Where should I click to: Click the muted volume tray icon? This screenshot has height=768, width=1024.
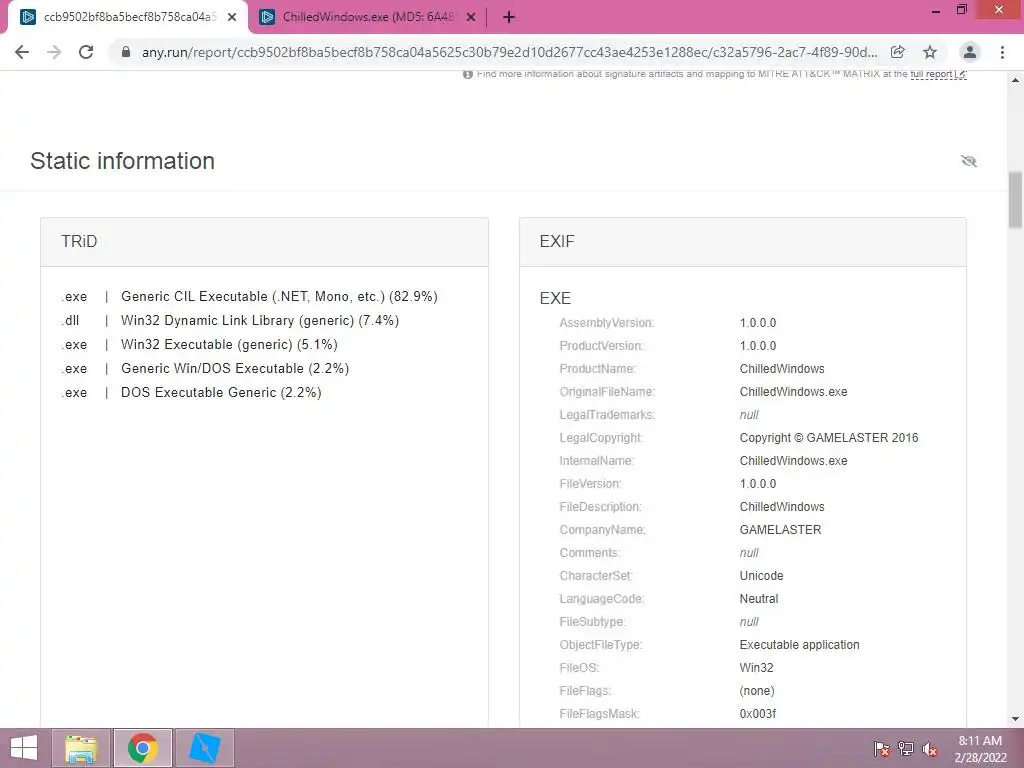pyautogui.click(x=930, y=748)
